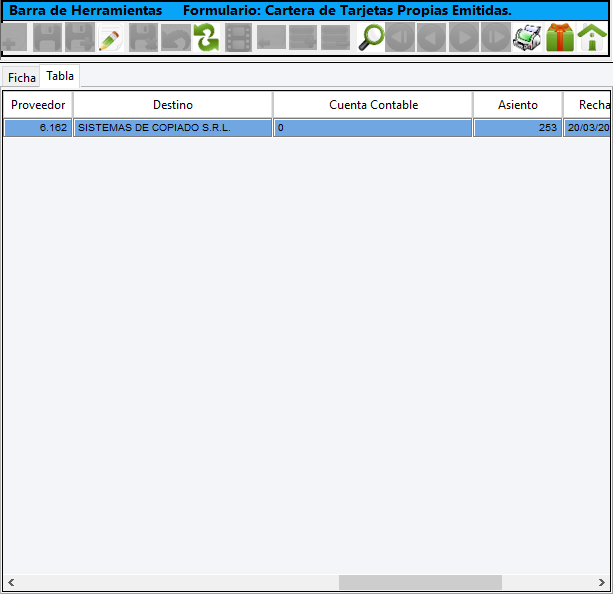Screen dimensions: 613x594
Task: Click the green house home icon
Action: (x=592, y=38)
